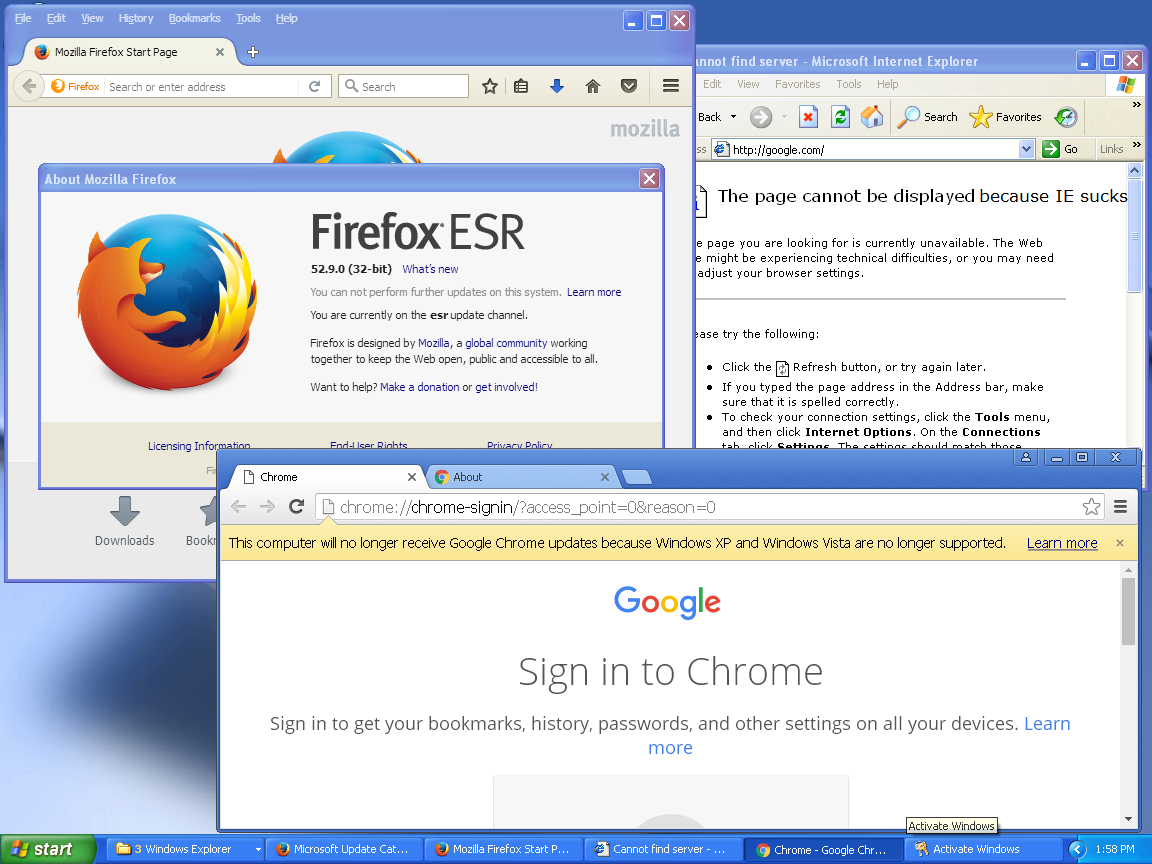Open Internet Explorer Favorites toolbar button
The image size is (1152, 864).
click(x=1005, y=116)
